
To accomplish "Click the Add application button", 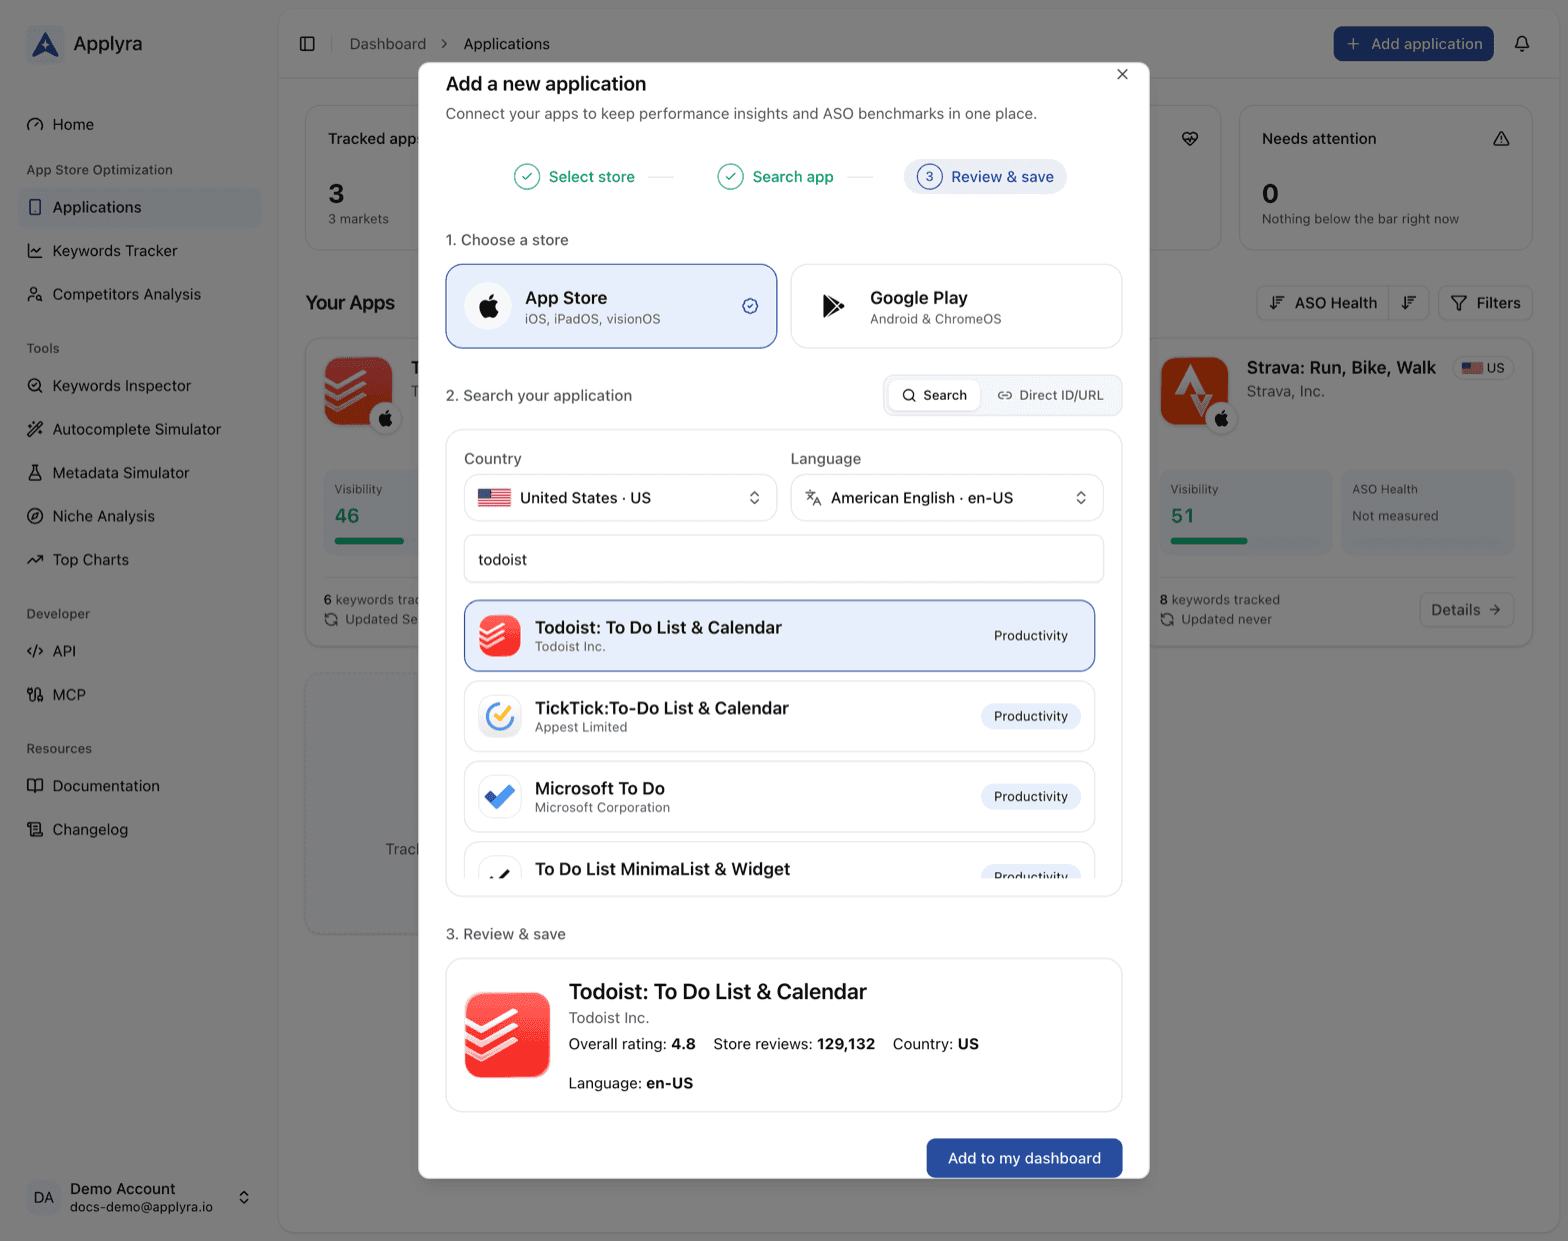I will pos(1413,44).
